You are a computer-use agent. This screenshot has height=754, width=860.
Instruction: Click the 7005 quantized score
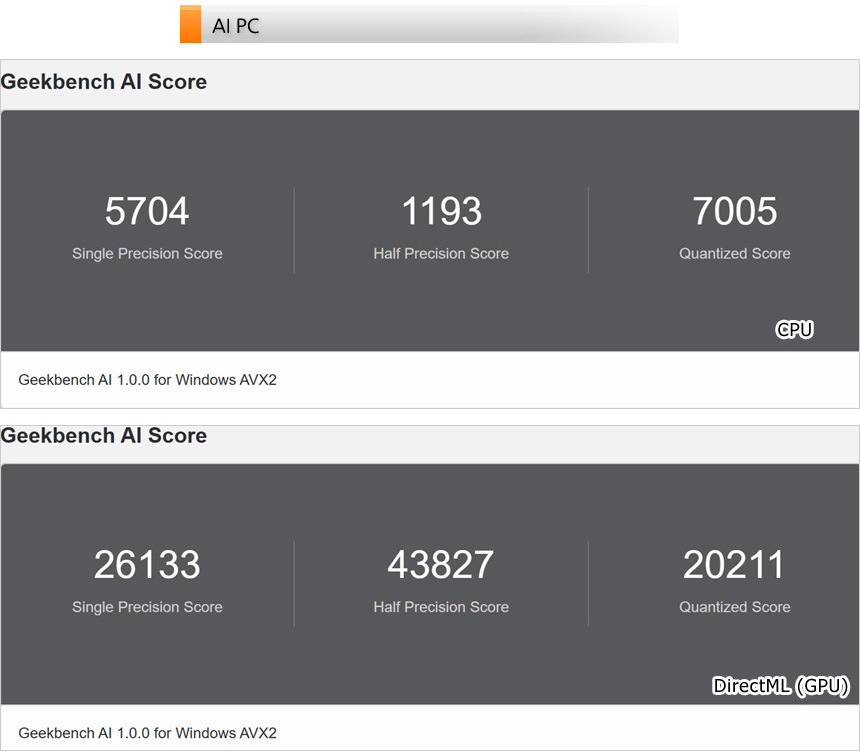click(734, 211)
